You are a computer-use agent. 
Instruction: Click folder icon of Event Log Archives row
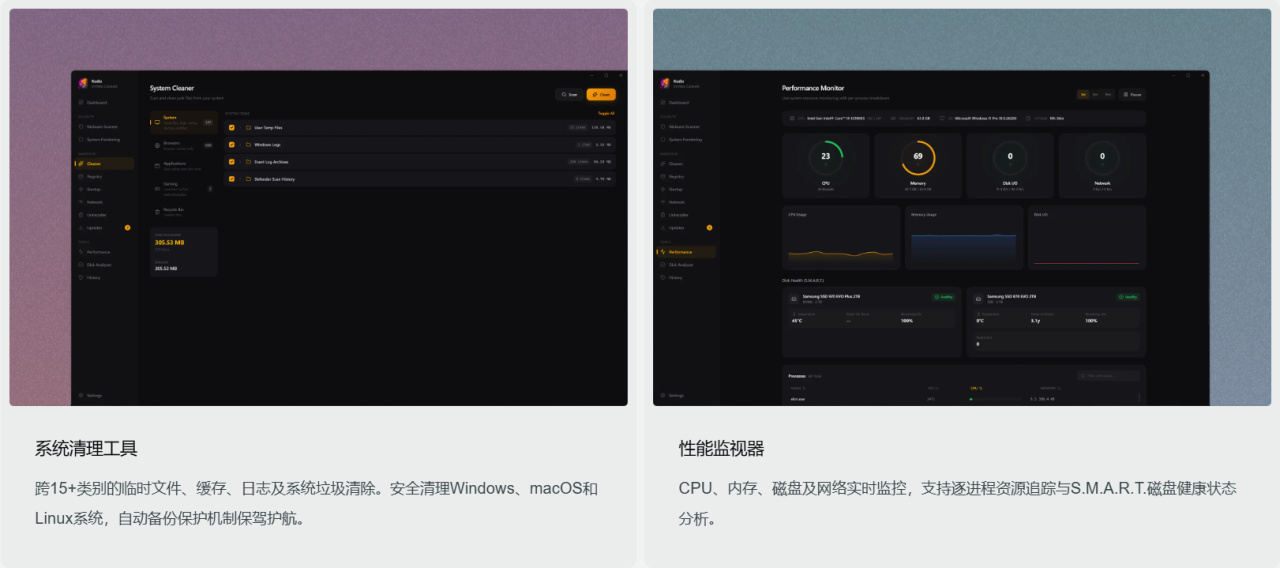tap(248, 161)
